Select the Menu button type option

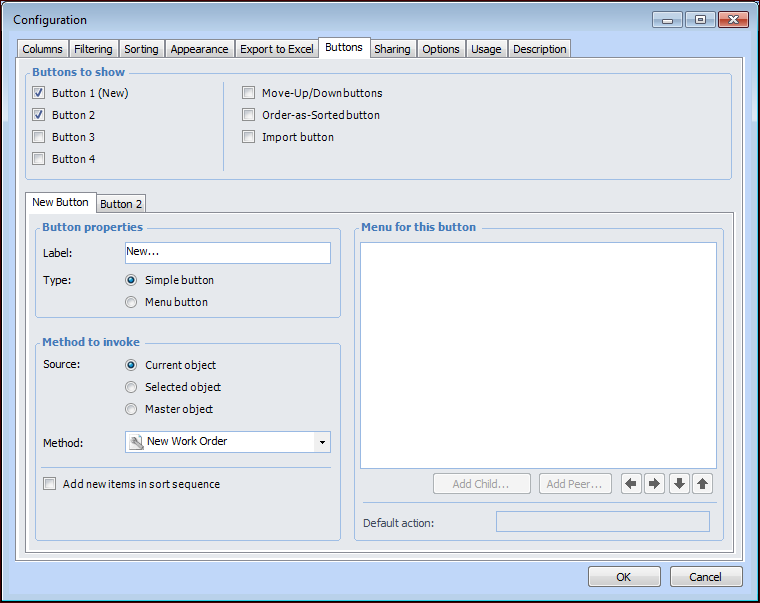pos(131,302)
